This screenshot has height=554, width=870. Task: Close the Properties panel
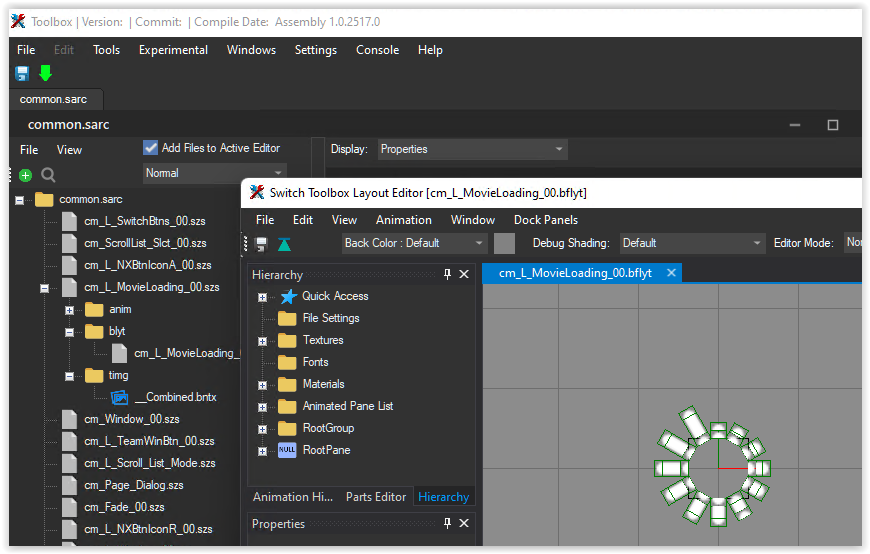click(464, 523)
